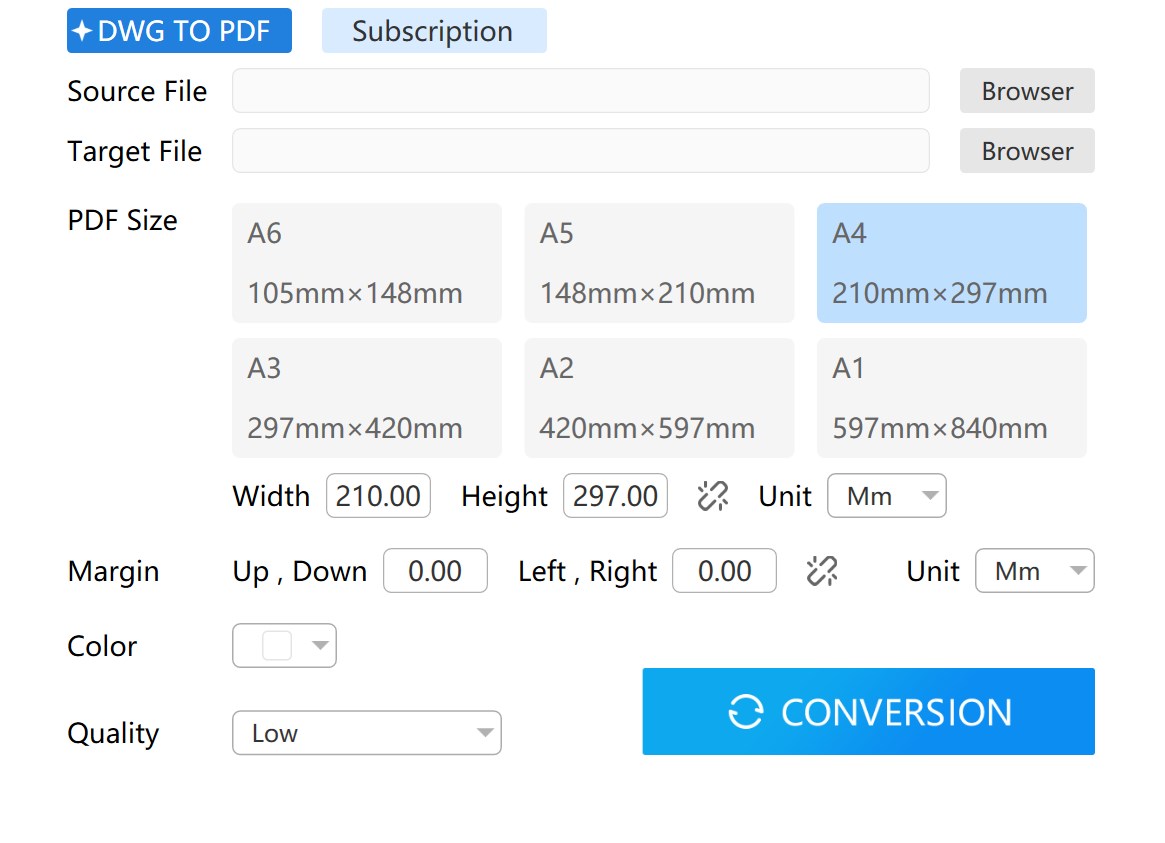Start the CONVERSION process
This screenshot has width=1165, height=843.
point(868,712)
